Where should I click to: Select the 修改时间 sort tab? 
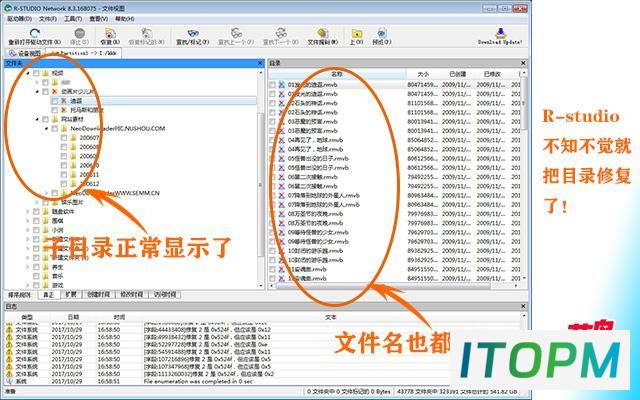pyautogui.click(x=132, y=294)
